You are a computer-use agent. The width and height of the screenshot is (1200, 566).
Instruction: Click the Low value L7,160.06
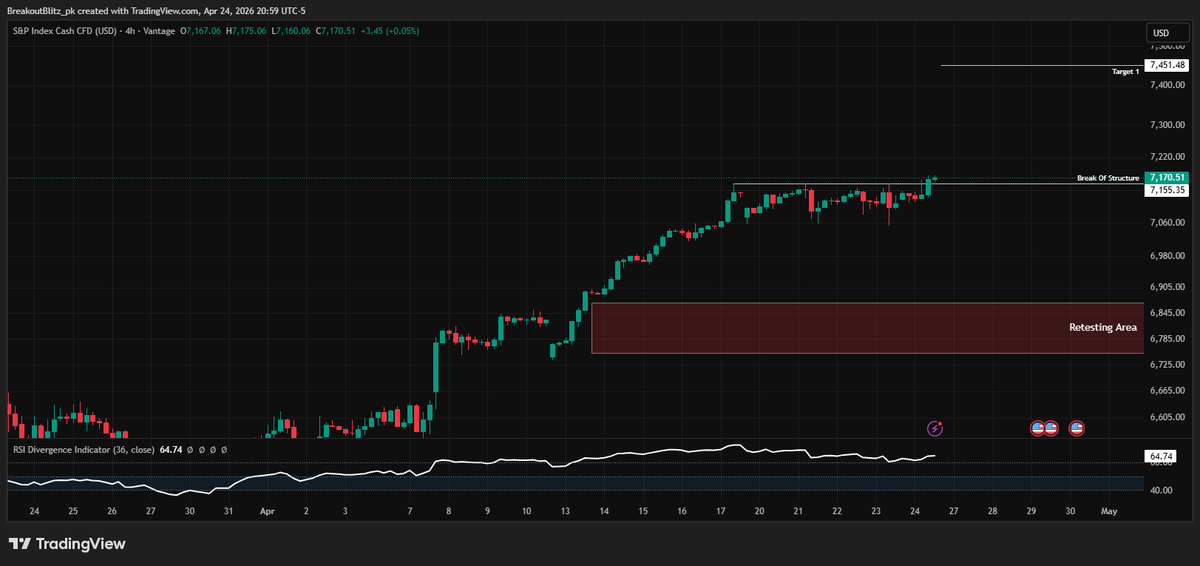(x=291, y=31)
